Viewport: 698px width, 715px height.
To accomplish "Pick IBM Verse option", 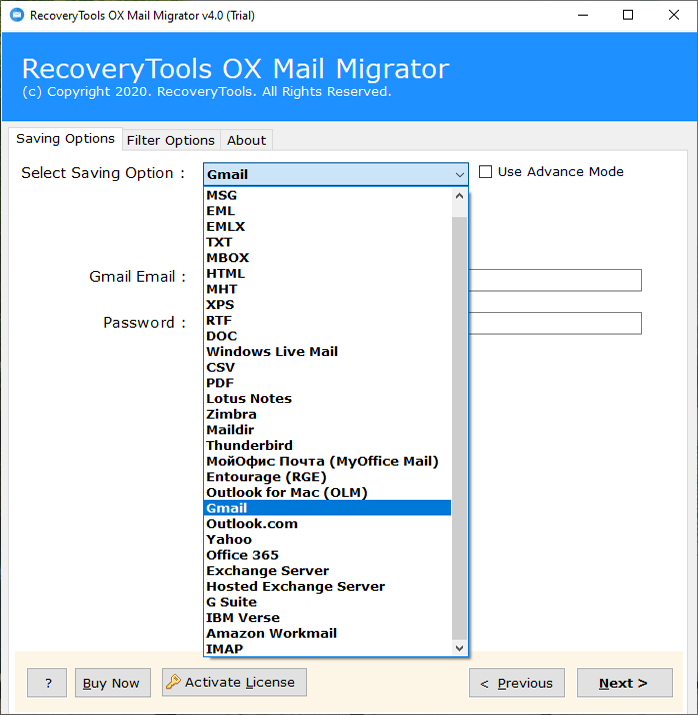I will [327, 617].
